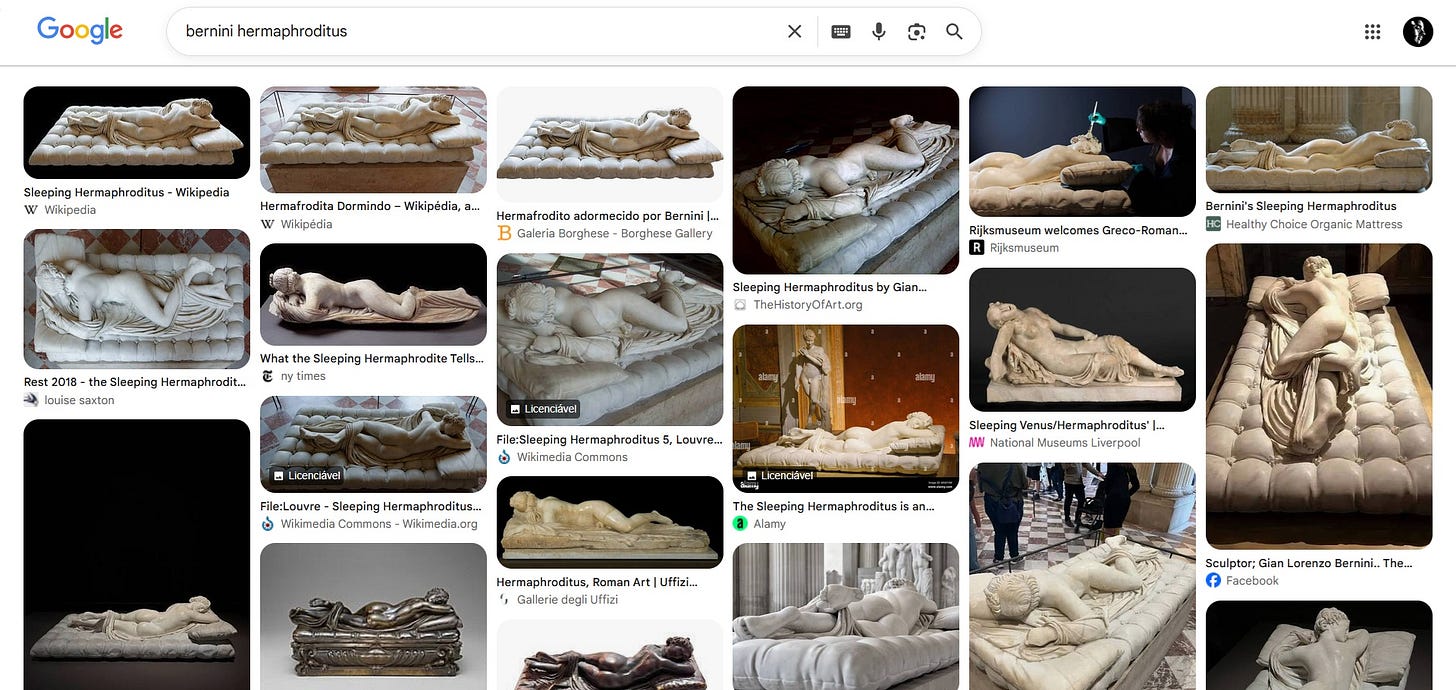Open the Rijksmuseum conservator image thumbnail
1456x690 pixels.
pos(1082,151)
